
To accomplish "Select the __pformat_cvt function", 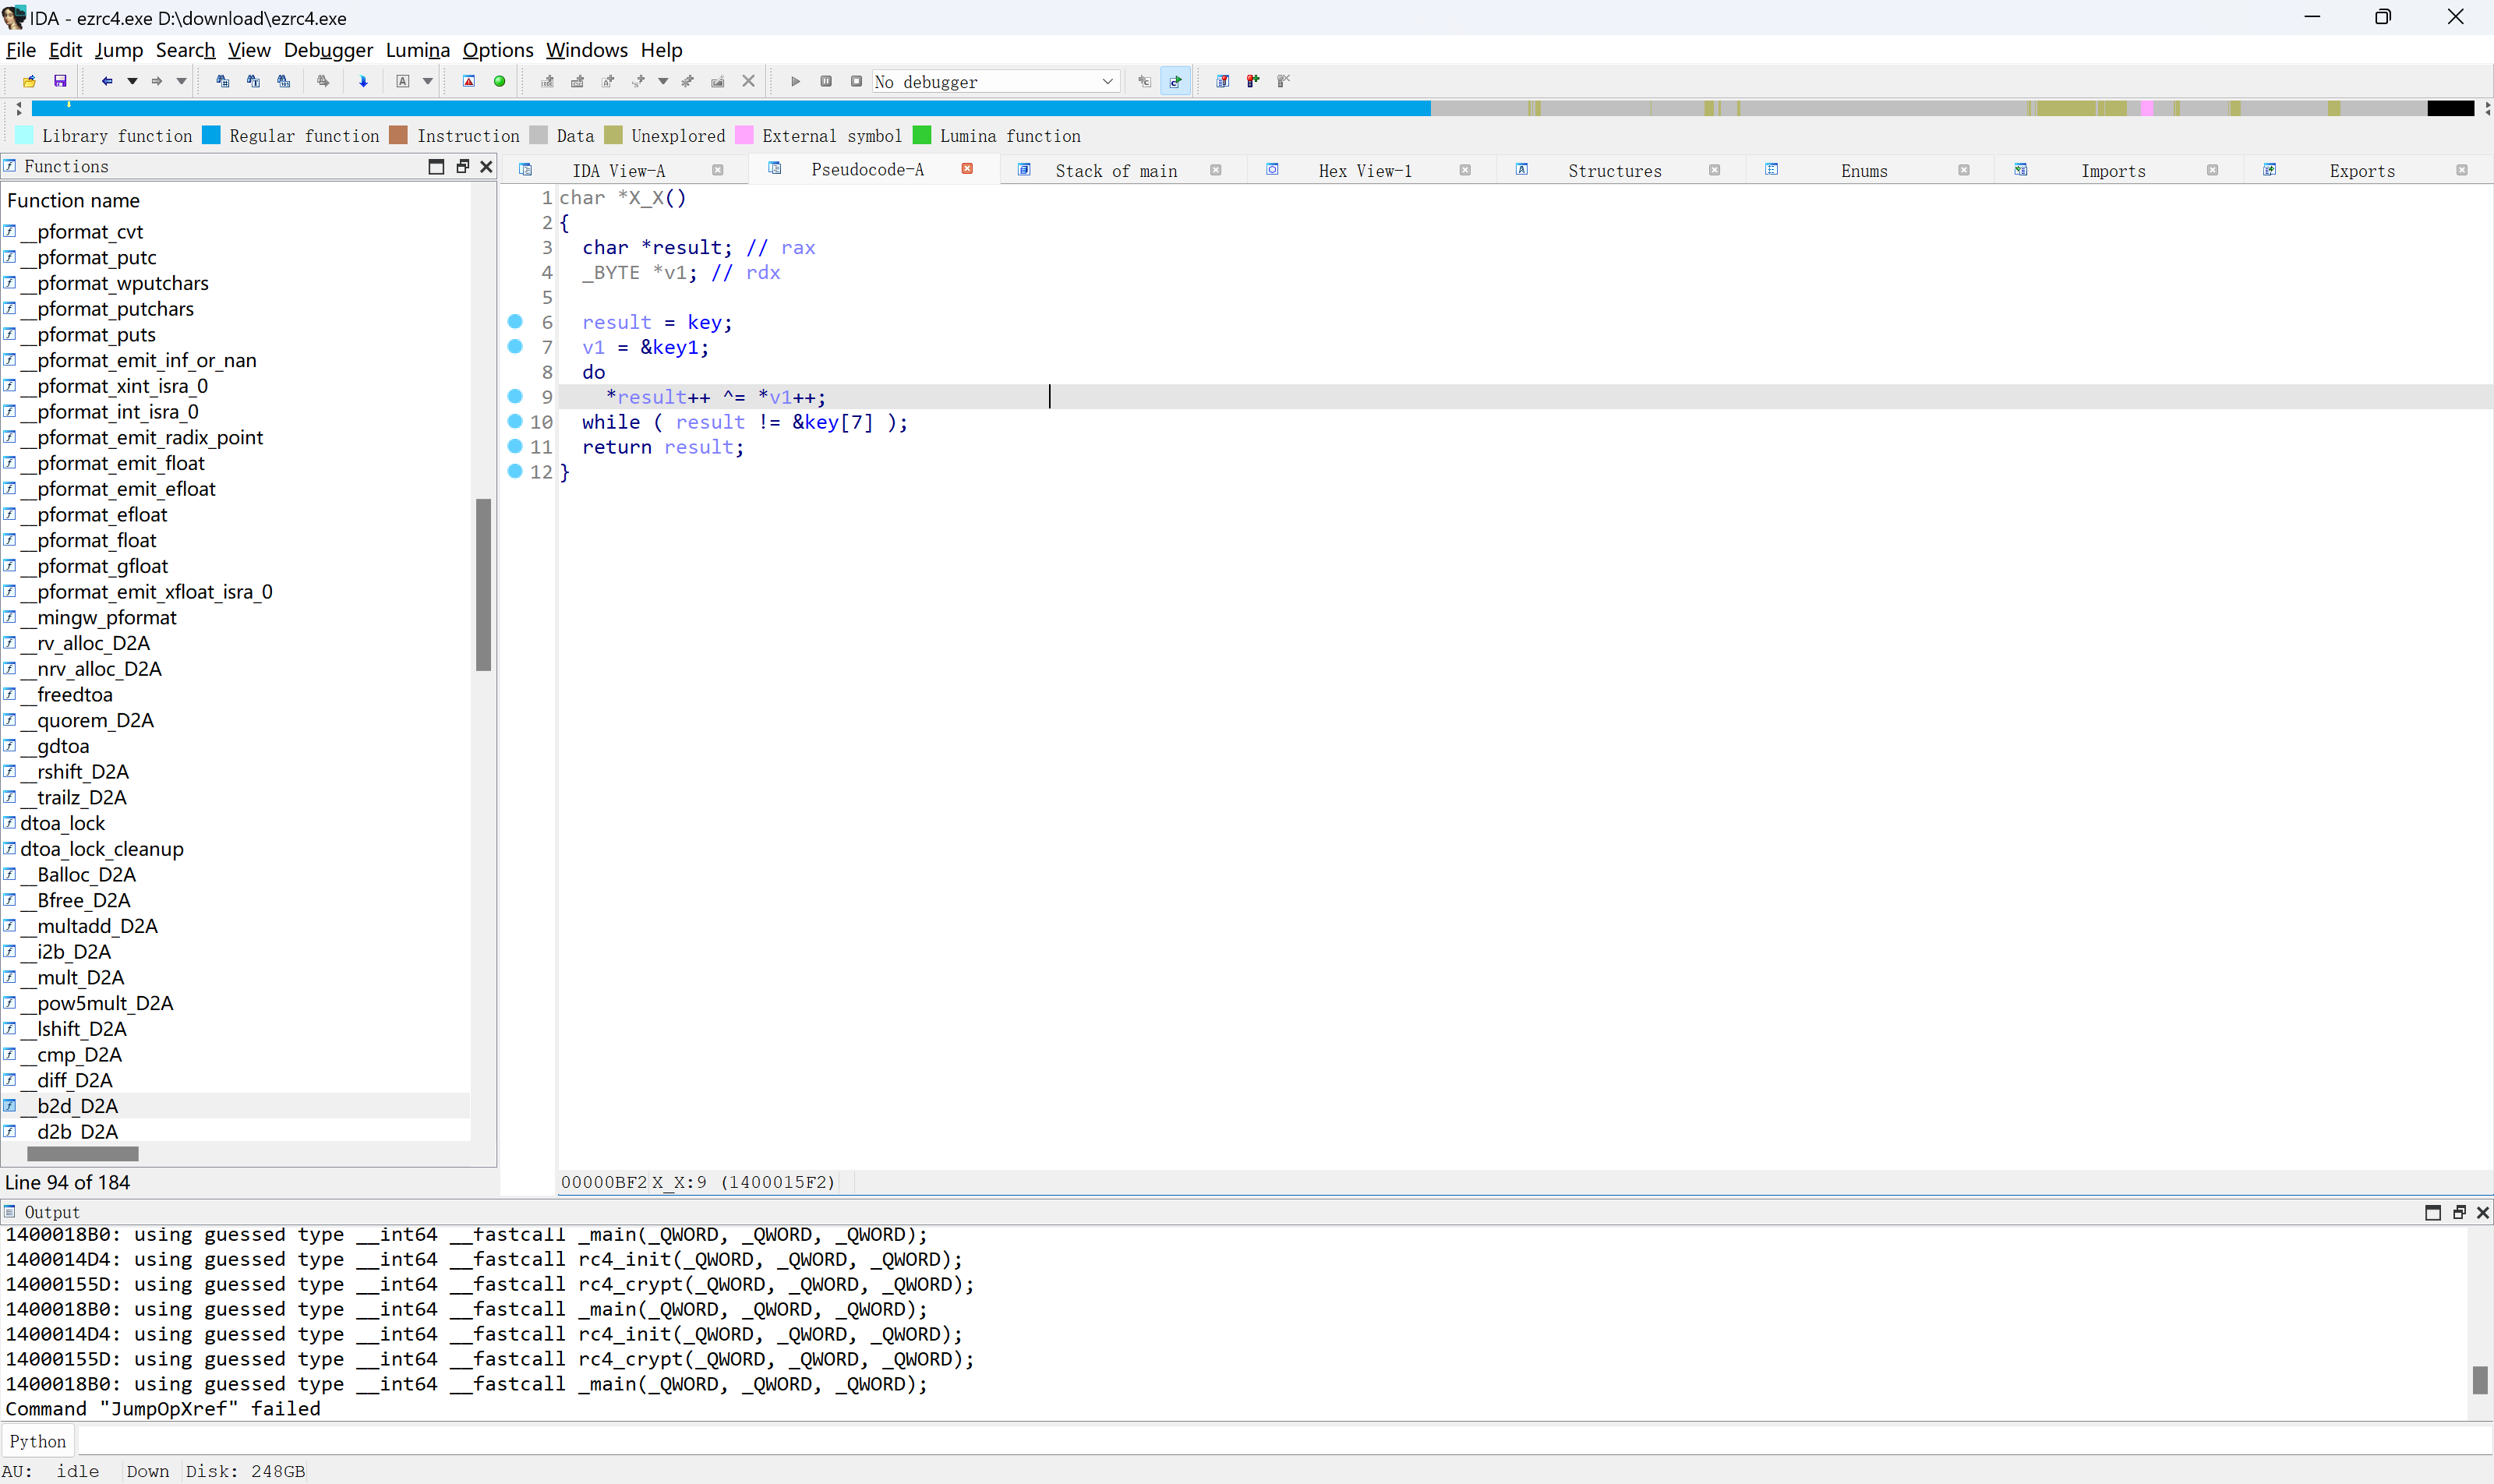I will tap(82, 231).
